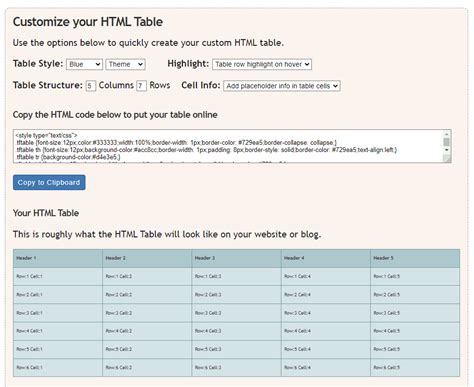Open the Blue table style color dropdown
This screenshot has width=474, height=387.
point(84,64)
